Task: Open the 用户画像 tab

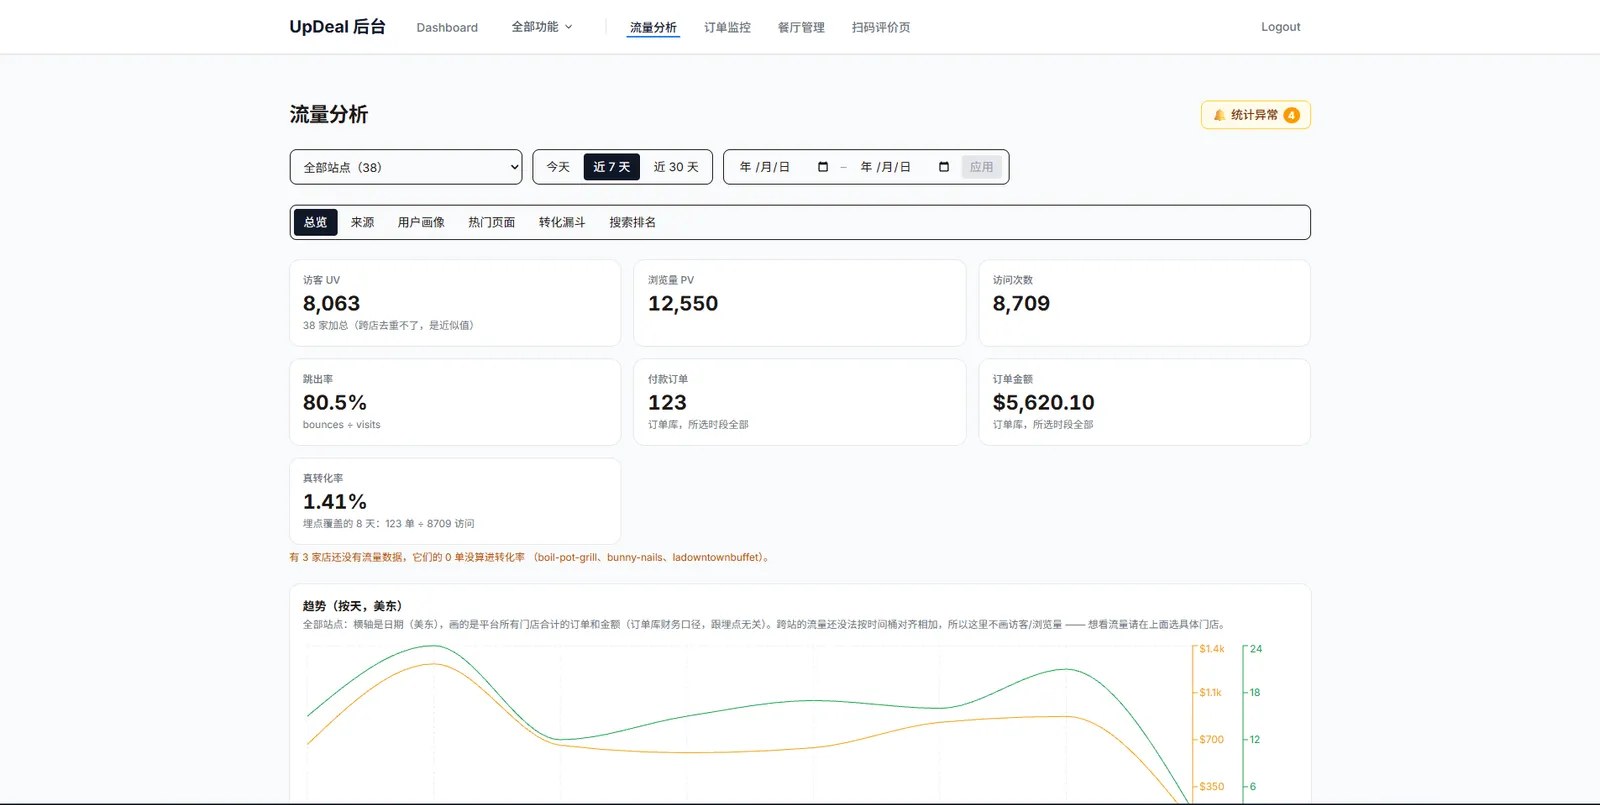Action: [421, 222]
